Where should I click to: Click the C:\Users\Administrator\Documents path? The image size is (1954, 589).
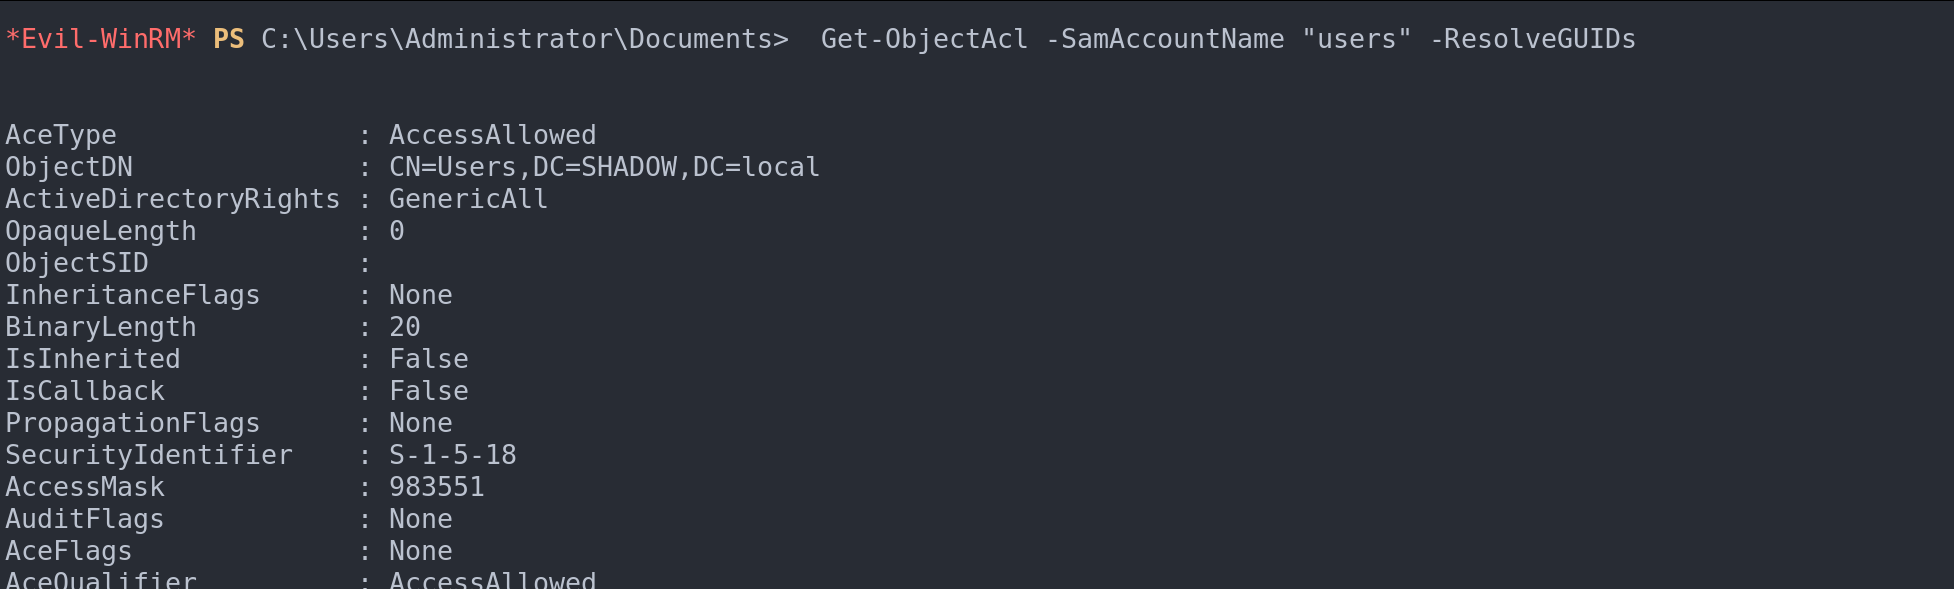point(524,39)
